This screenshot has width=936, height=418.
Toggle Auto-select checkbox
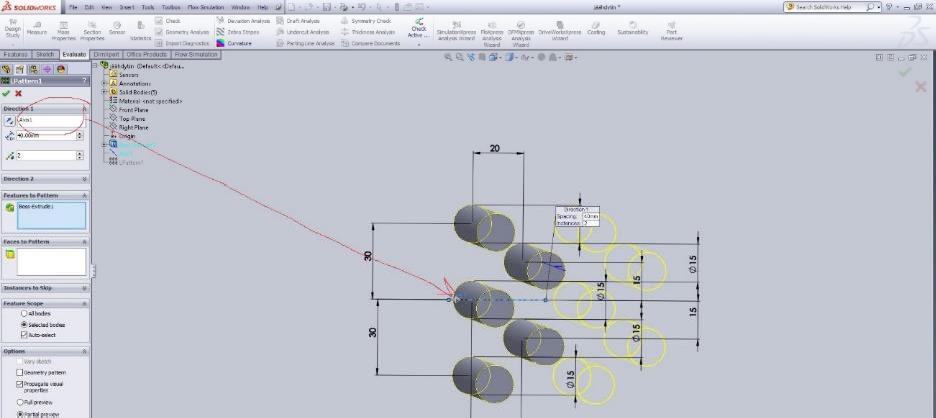click(x=24, y=335)
